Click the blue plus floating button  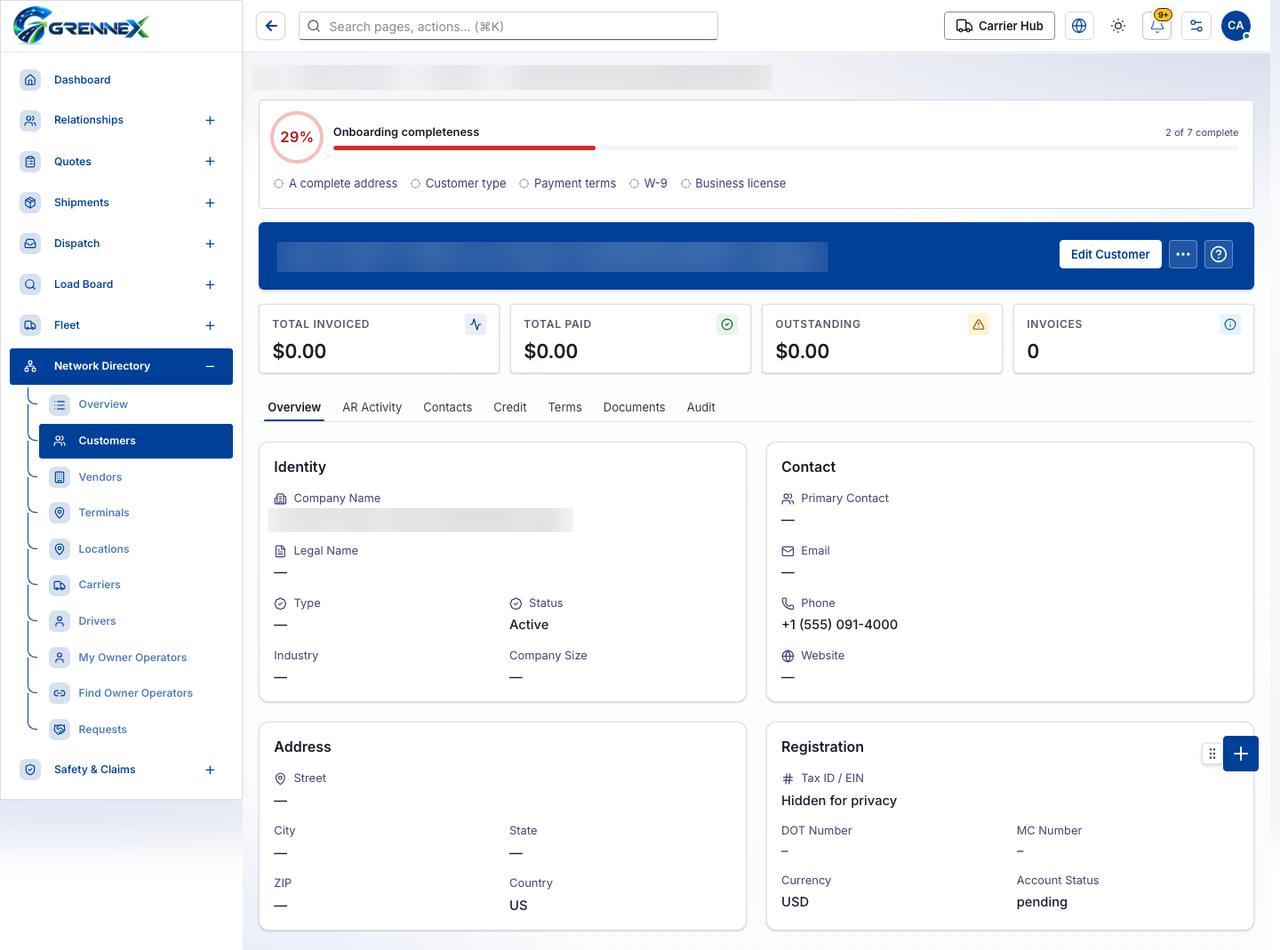point(1241,754)
